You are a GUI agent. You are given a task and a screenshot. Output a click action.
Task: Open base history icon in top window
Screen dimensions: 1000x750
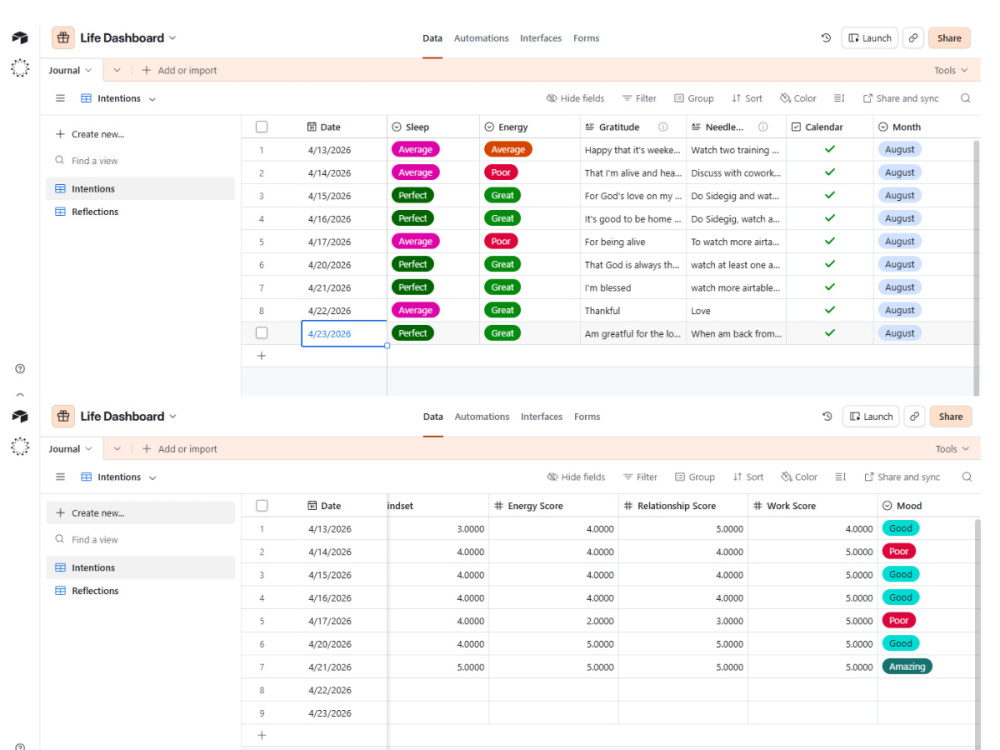tap(826, 38)
